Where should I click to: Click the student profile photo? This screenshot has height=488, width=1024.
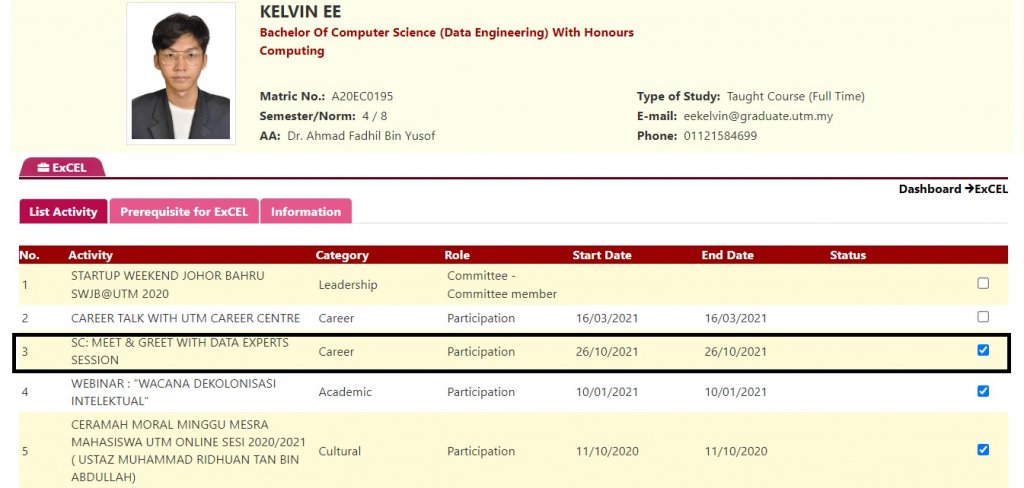181,75
